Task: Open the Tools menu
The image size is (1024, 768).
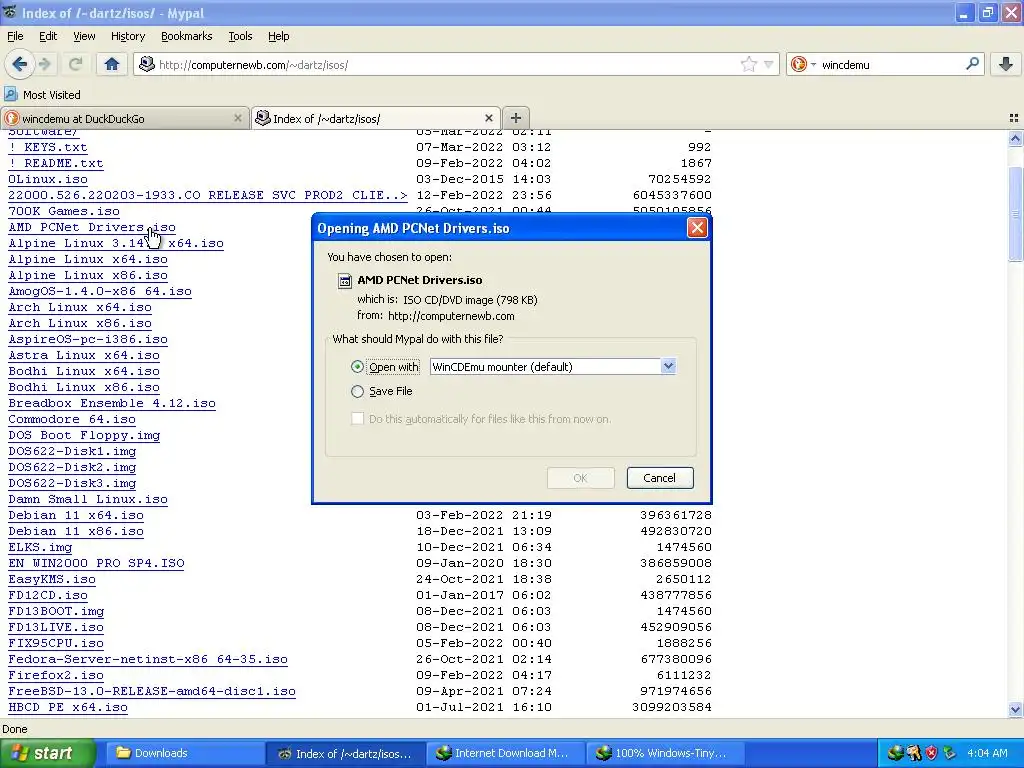Action: tap(240, 36)
